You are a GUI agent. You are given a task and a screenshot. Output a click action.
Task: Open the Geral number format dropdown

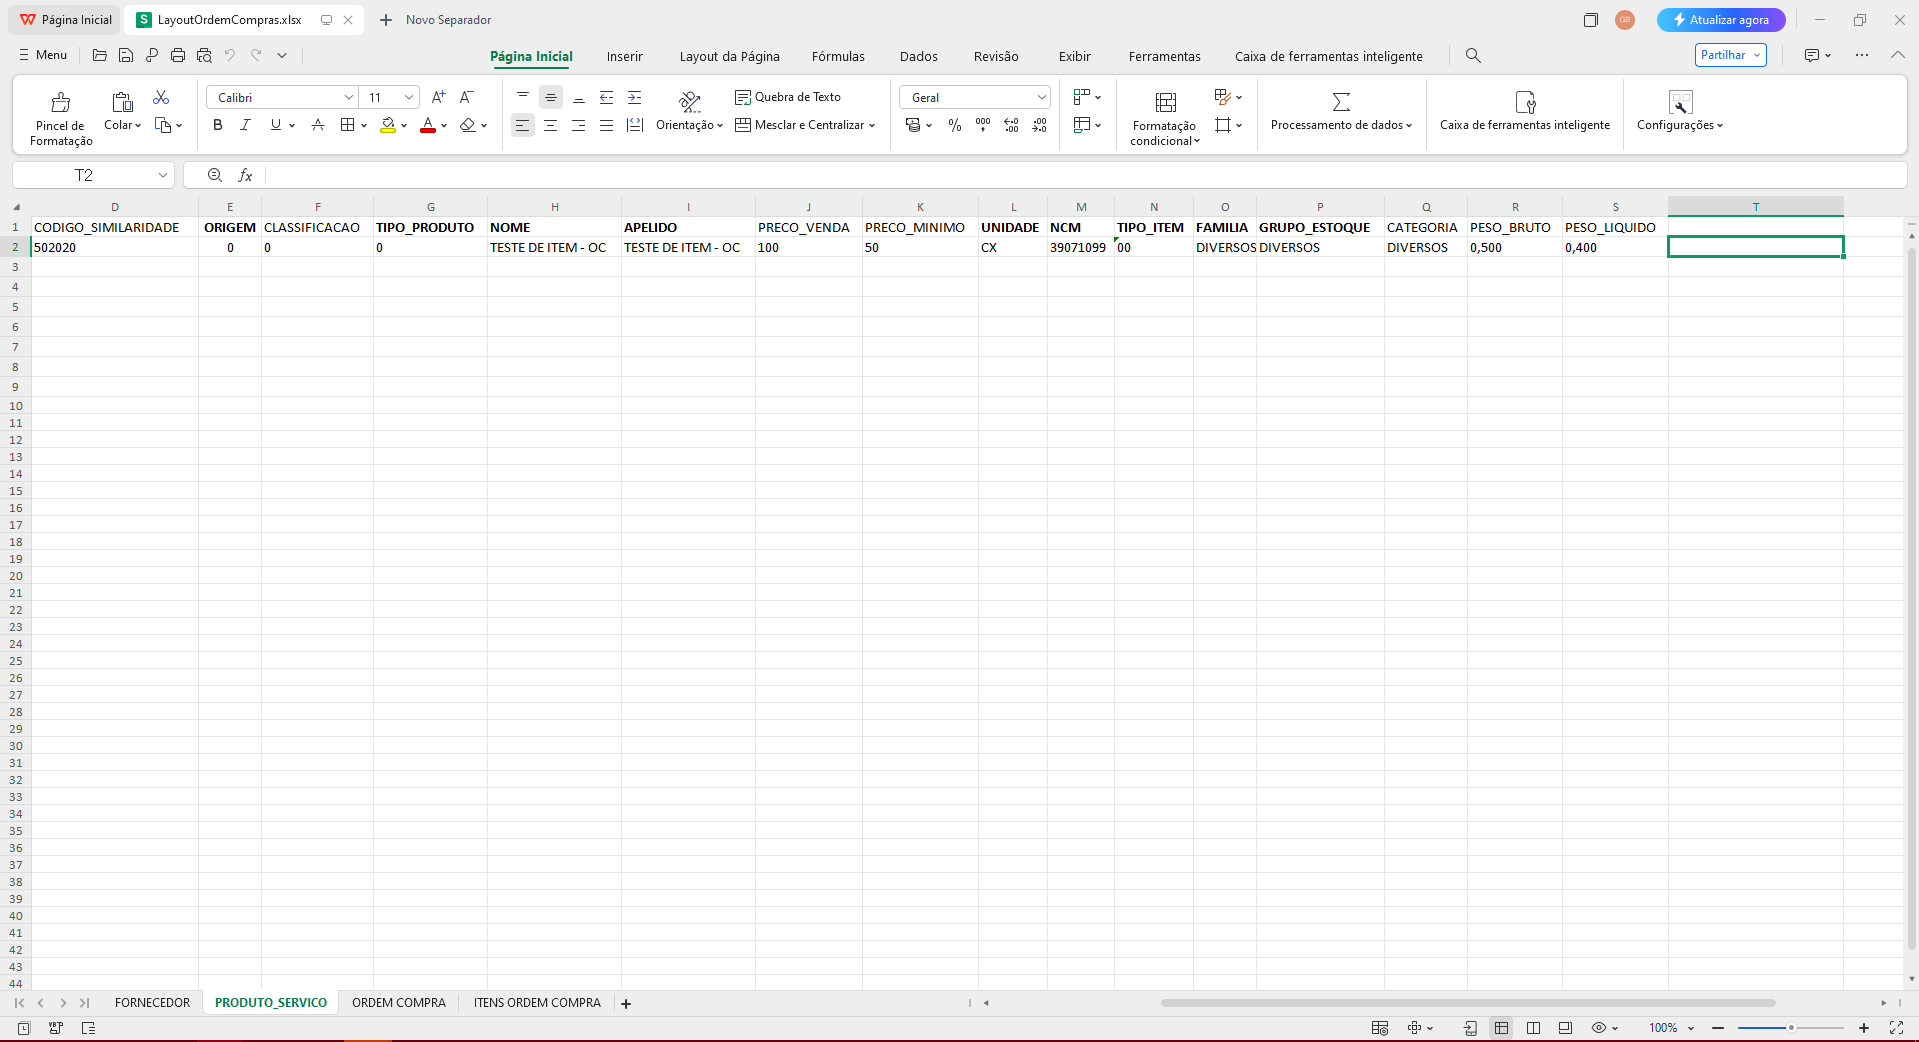[1041, 97]
